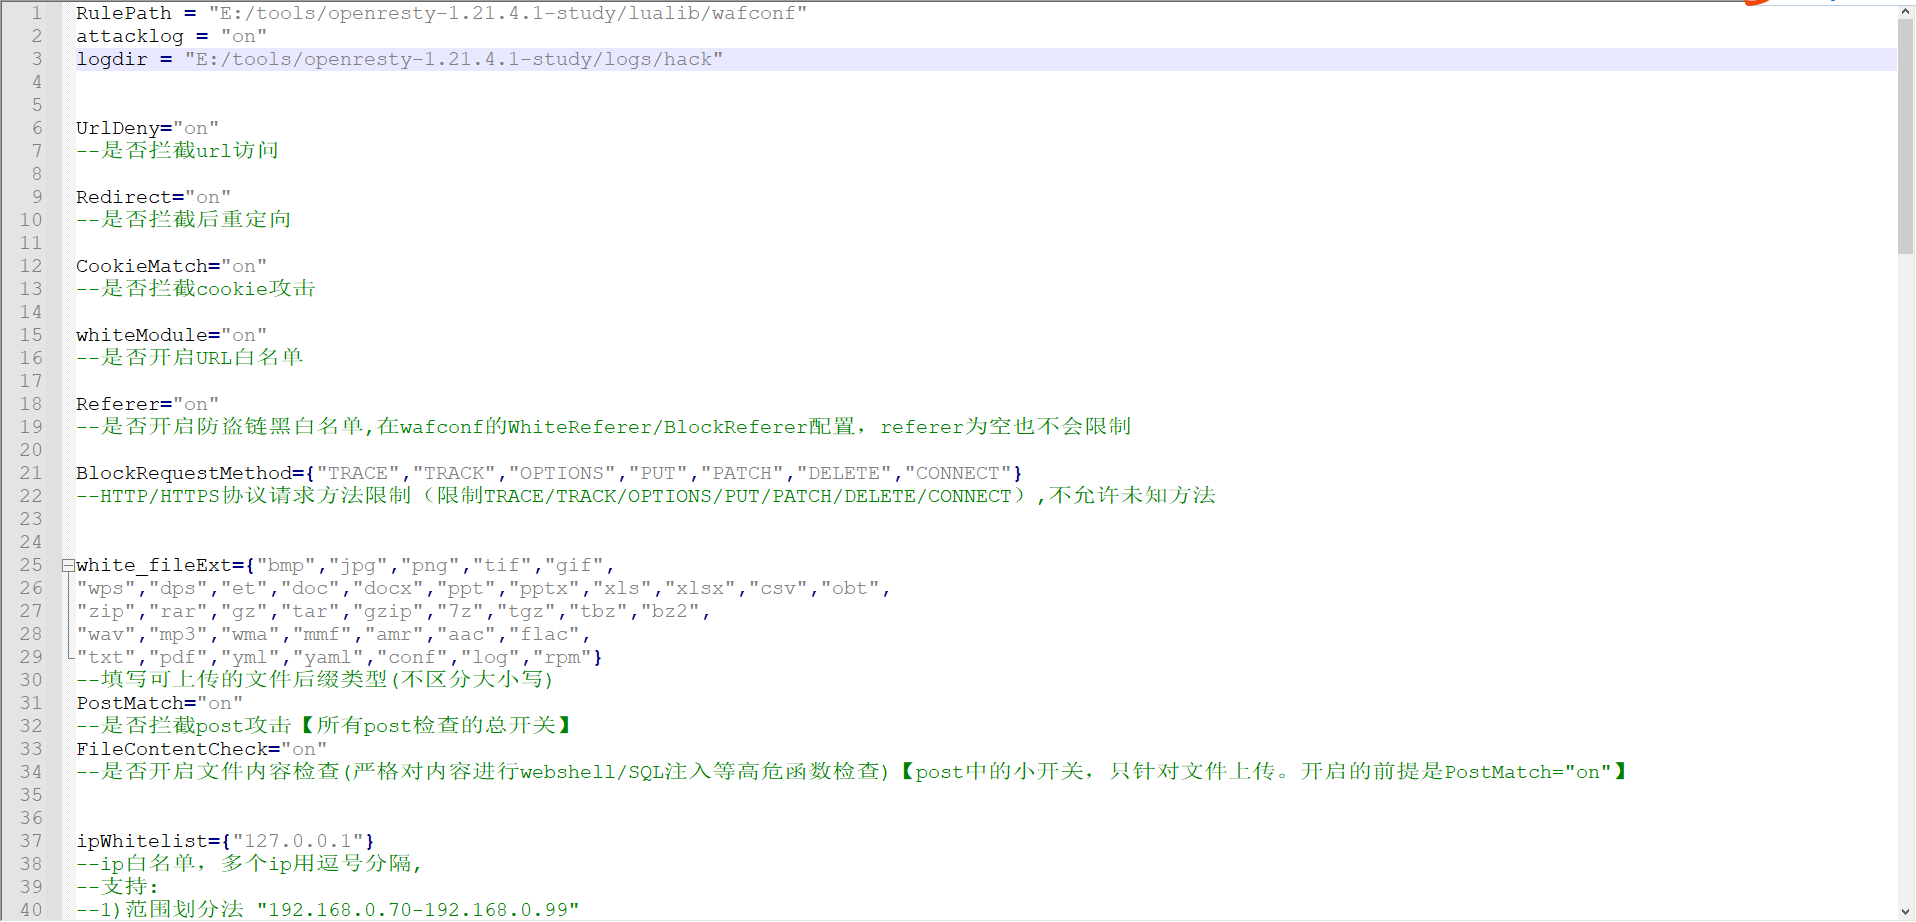Click the vertical scrollbar thumb
Screen dimensions: 1916x922
click(x=1906, y=136)
